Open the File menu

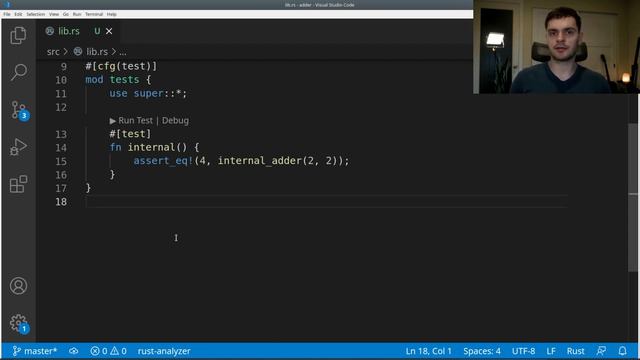point(7,14)
